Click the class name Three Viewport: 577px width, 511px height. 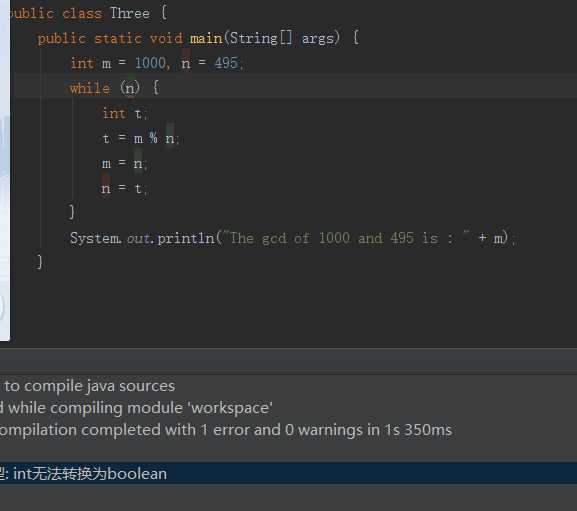tap(130, 13)
